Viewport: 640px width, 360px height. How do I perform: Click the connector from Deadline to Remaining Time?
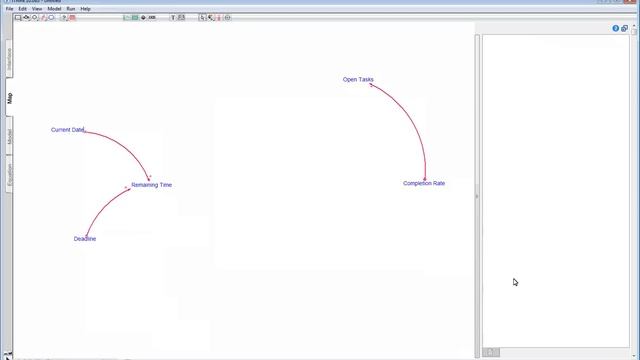[102, 209]
